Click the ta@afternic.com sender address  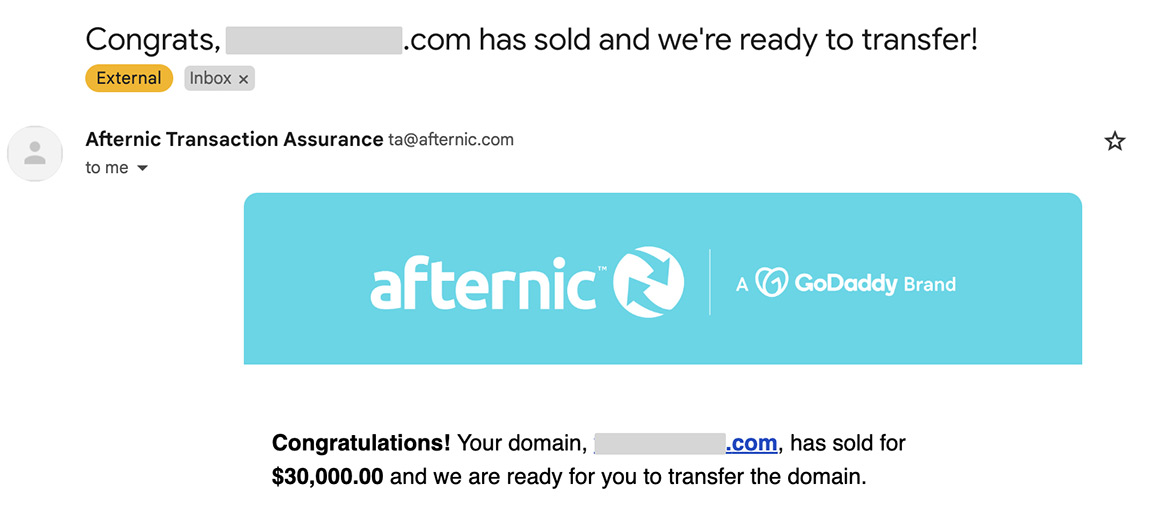click(451, 140)
